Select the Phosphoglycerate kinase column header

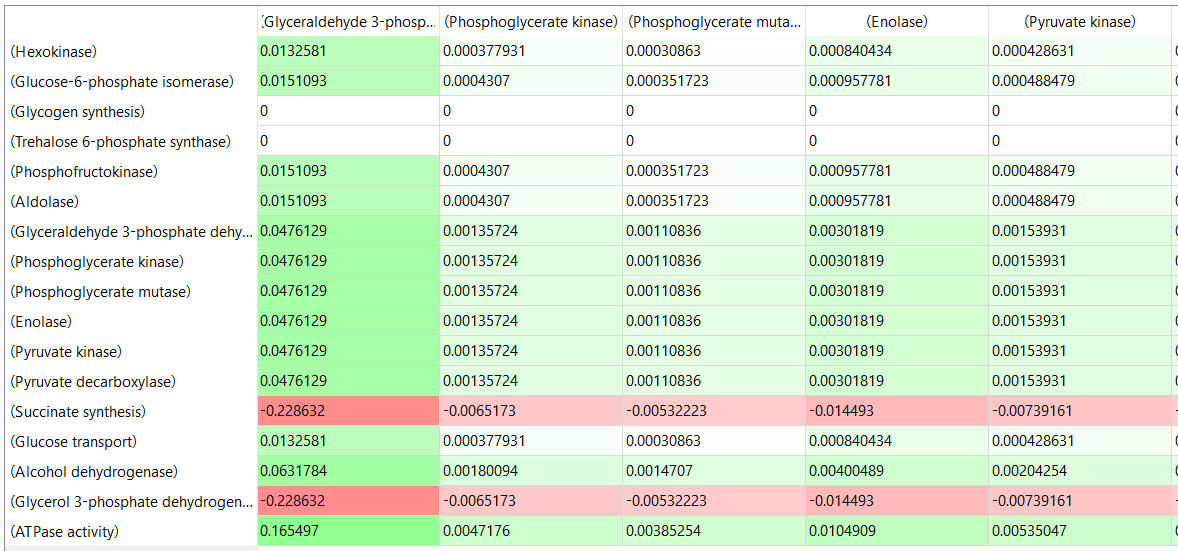click(x=530, y=21)
